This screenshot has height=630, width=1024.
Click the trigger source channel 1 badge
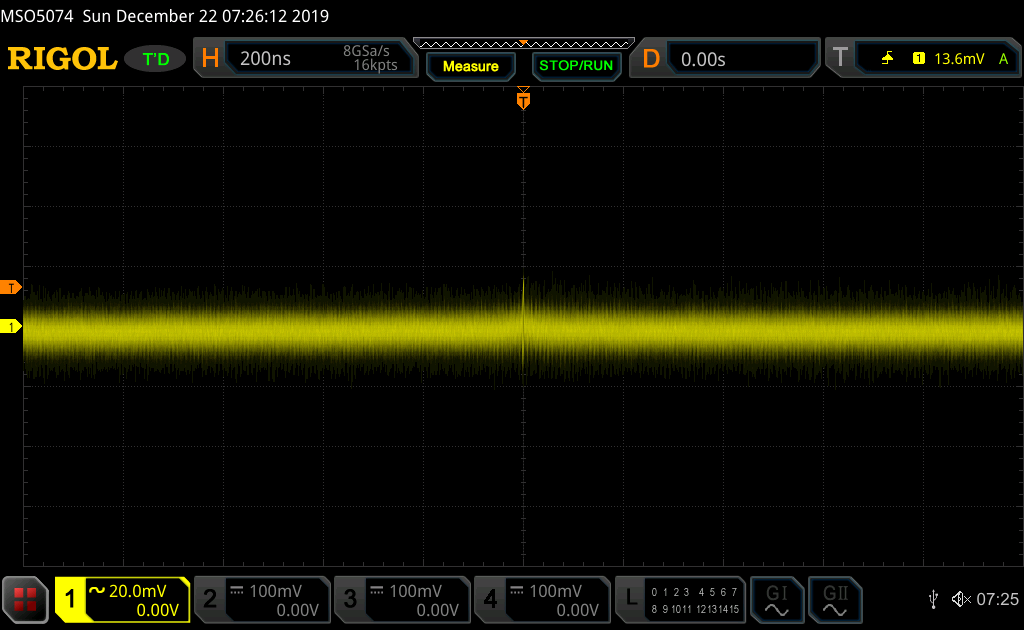[x=918, y=59]
